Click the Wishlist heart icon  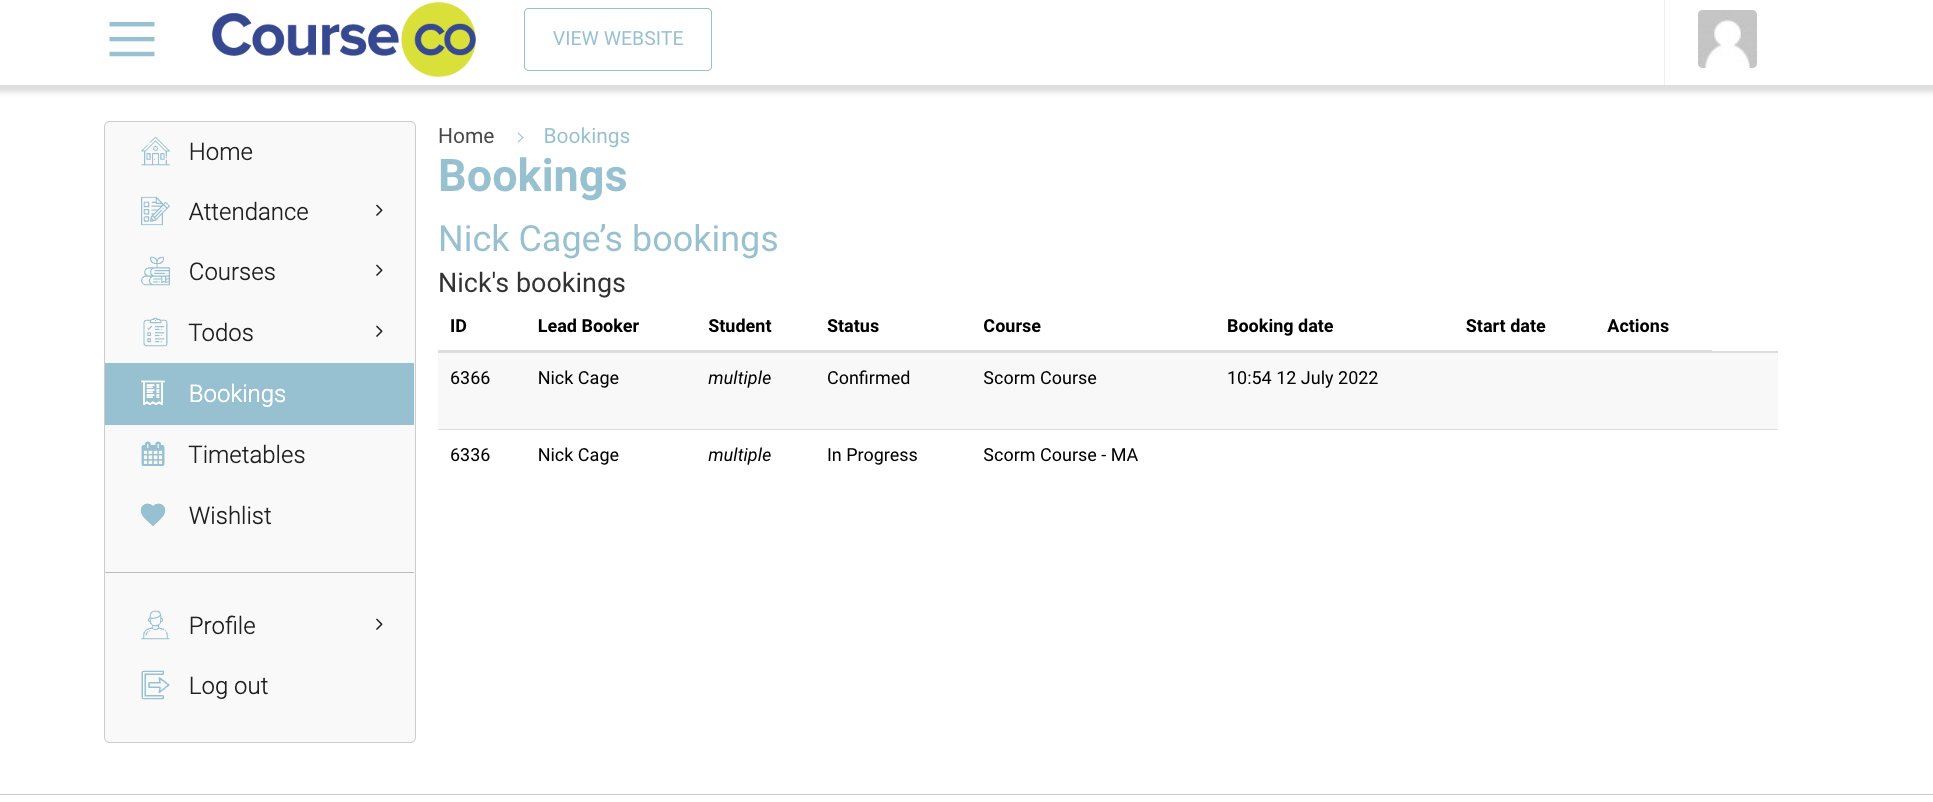153,515
